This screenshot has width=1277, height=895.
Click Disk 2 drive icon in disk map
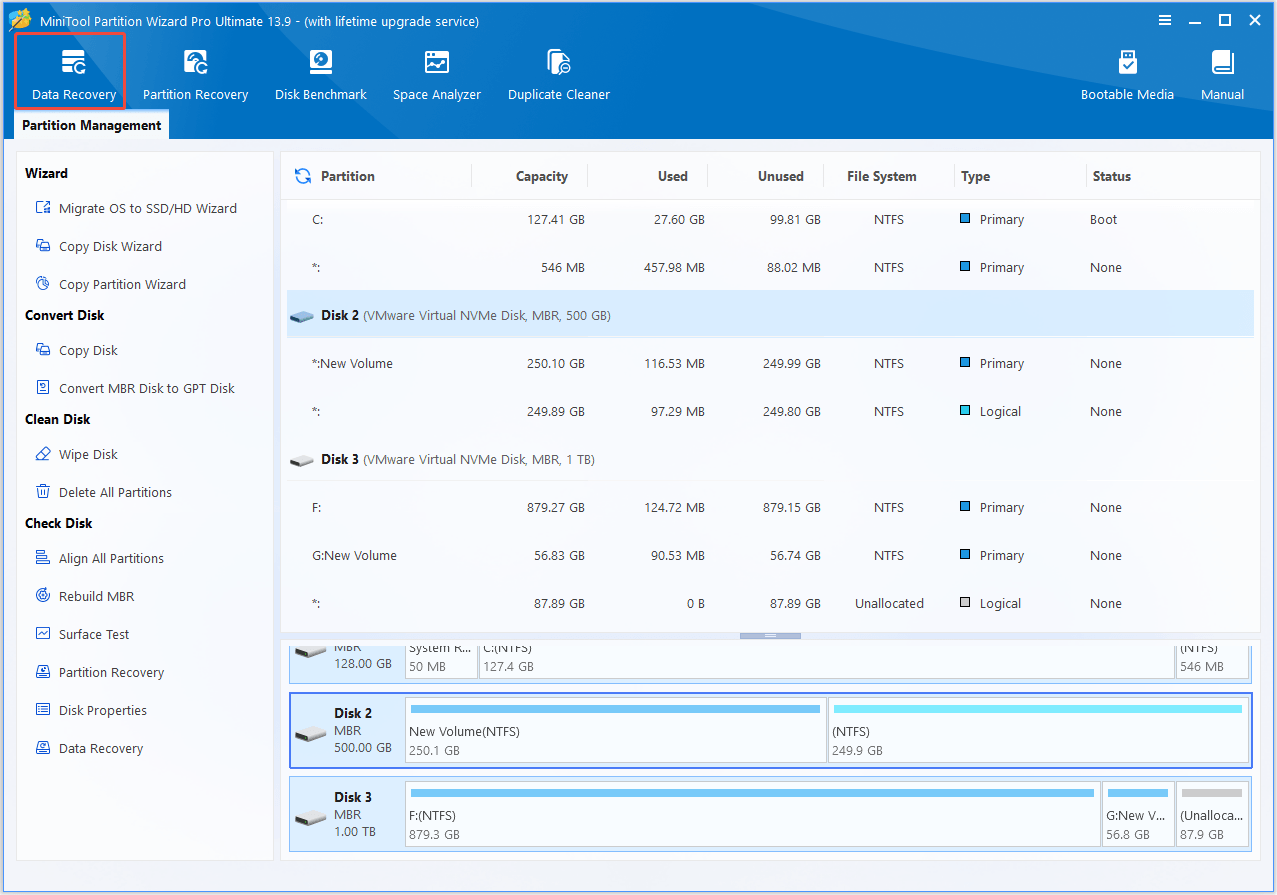(311, 734)
